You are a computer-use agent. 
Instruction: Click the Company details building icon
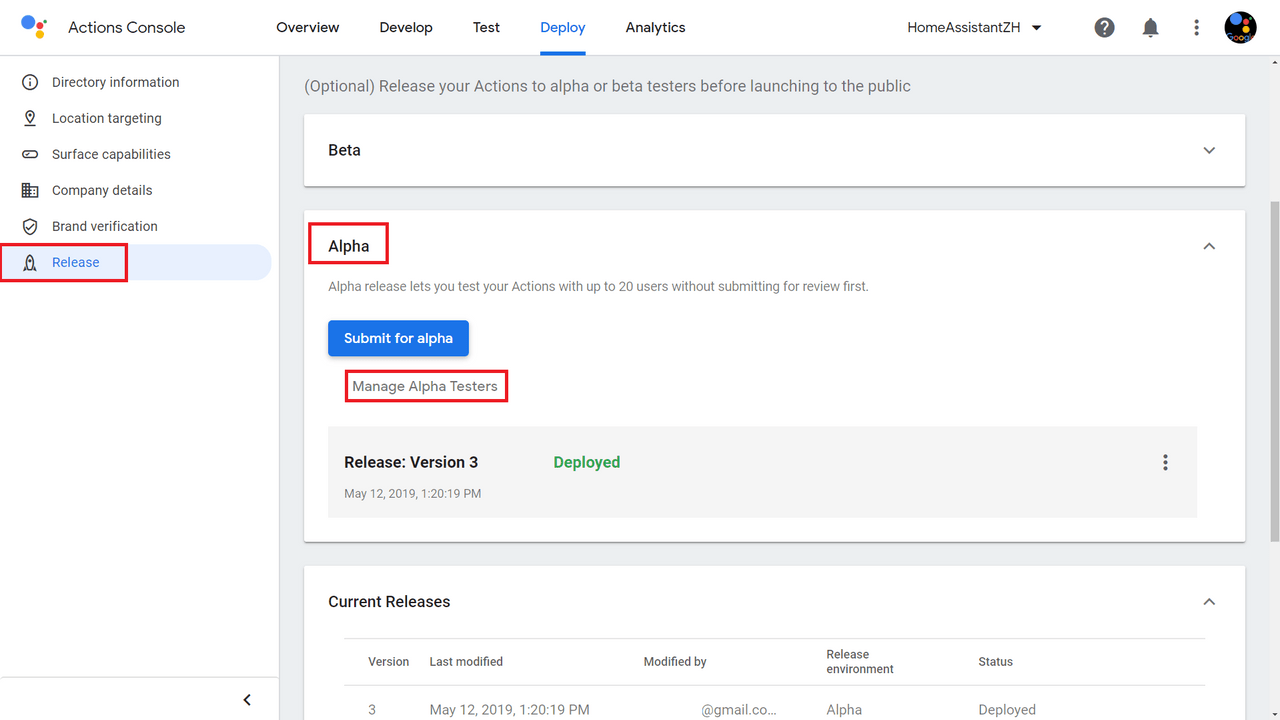30,190
